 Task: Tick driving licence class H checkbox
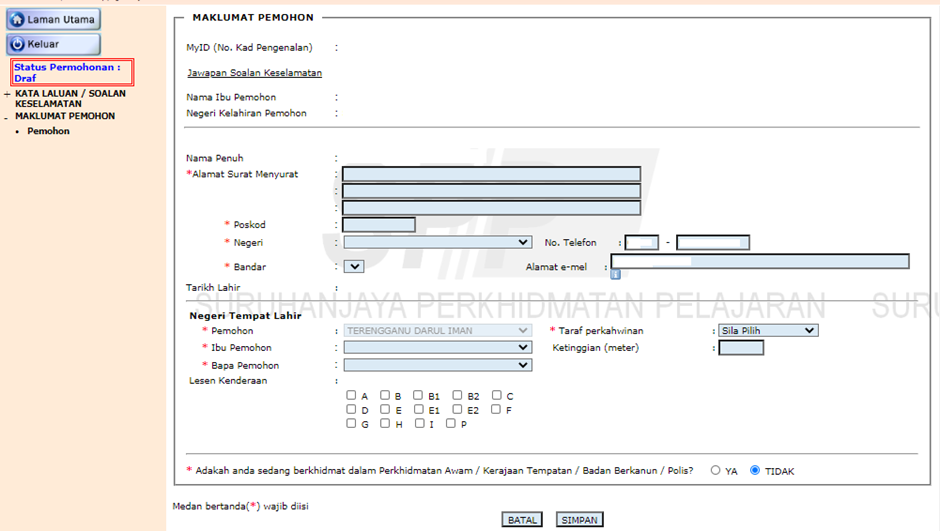[385, 424]
